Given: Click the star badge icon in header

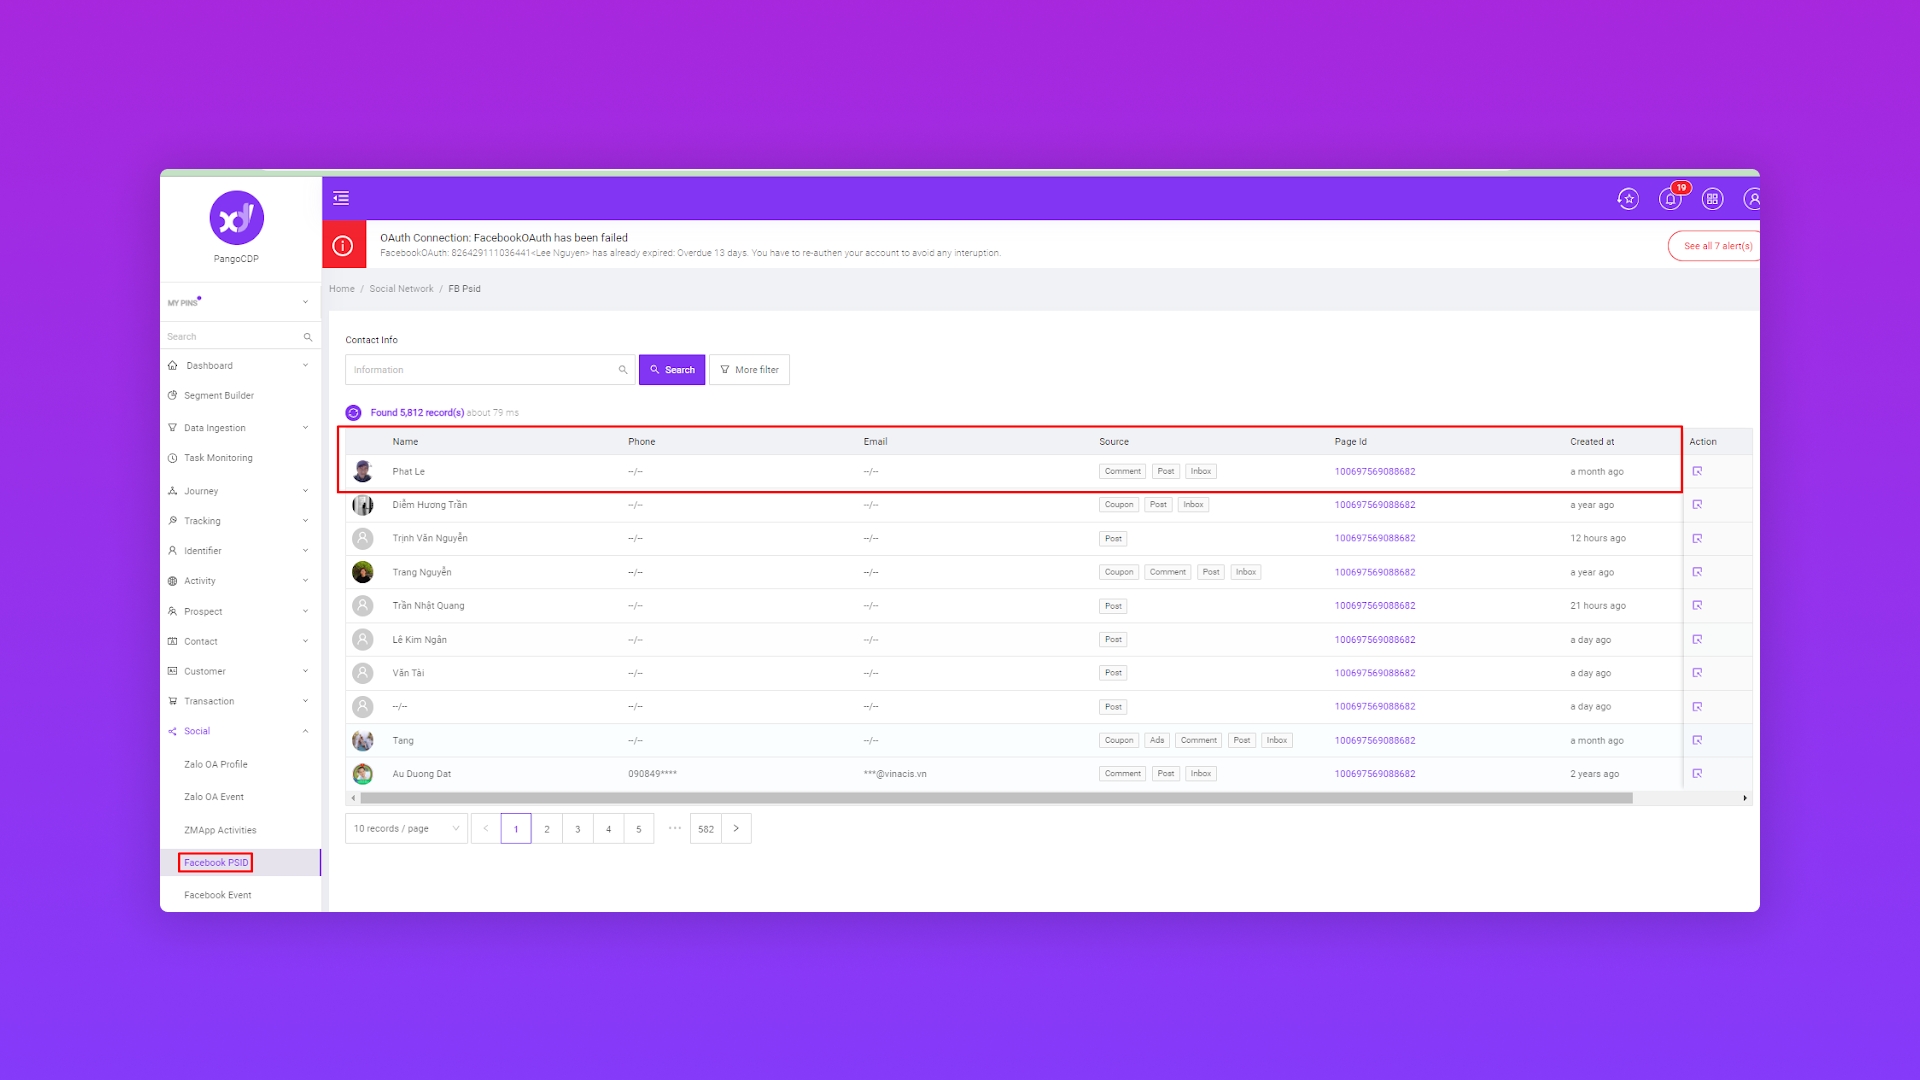Looking at the screenshot, I should click(x=1628, y=199).
